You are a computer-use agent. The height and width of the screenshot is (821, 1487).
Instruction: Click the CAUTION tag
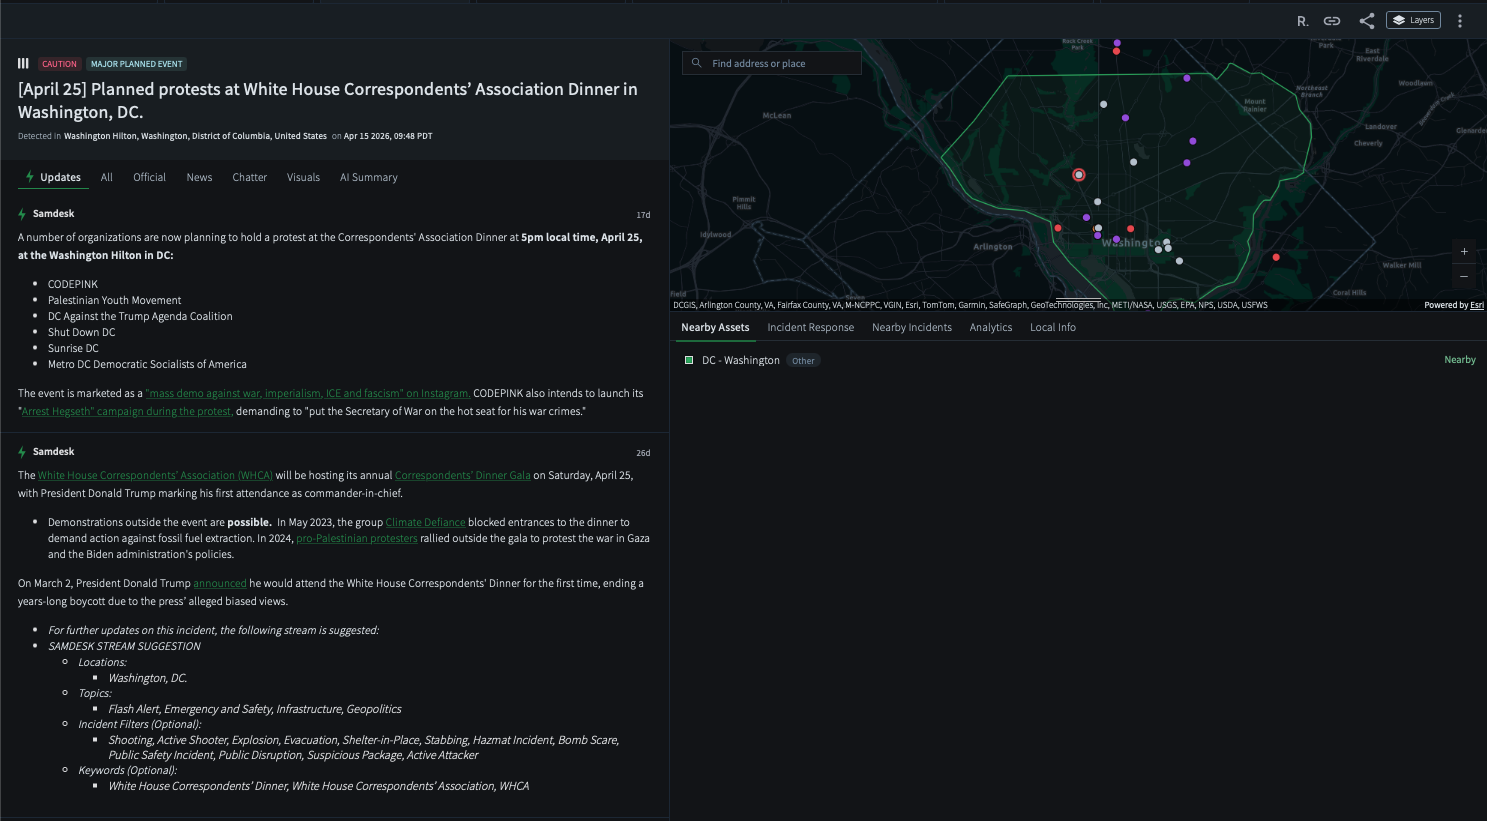(x=59, y=64)
